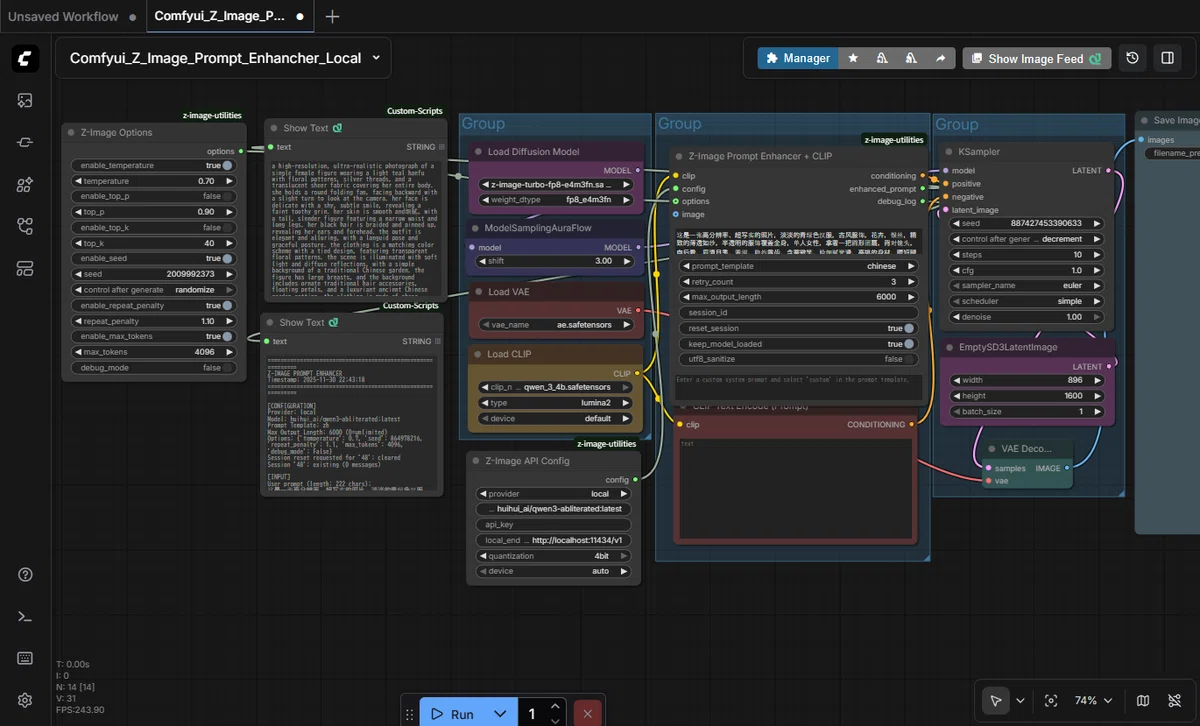Viewport: 1200px width, 726px height.
Task: Open the device auto option in API Config
Action: [553, 571]
